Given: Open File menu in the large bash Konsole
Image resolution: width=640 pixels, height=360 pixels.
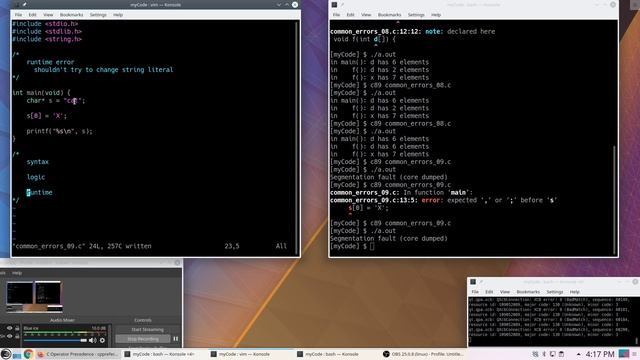Looking at the screenshot, I should coord(336,15).
